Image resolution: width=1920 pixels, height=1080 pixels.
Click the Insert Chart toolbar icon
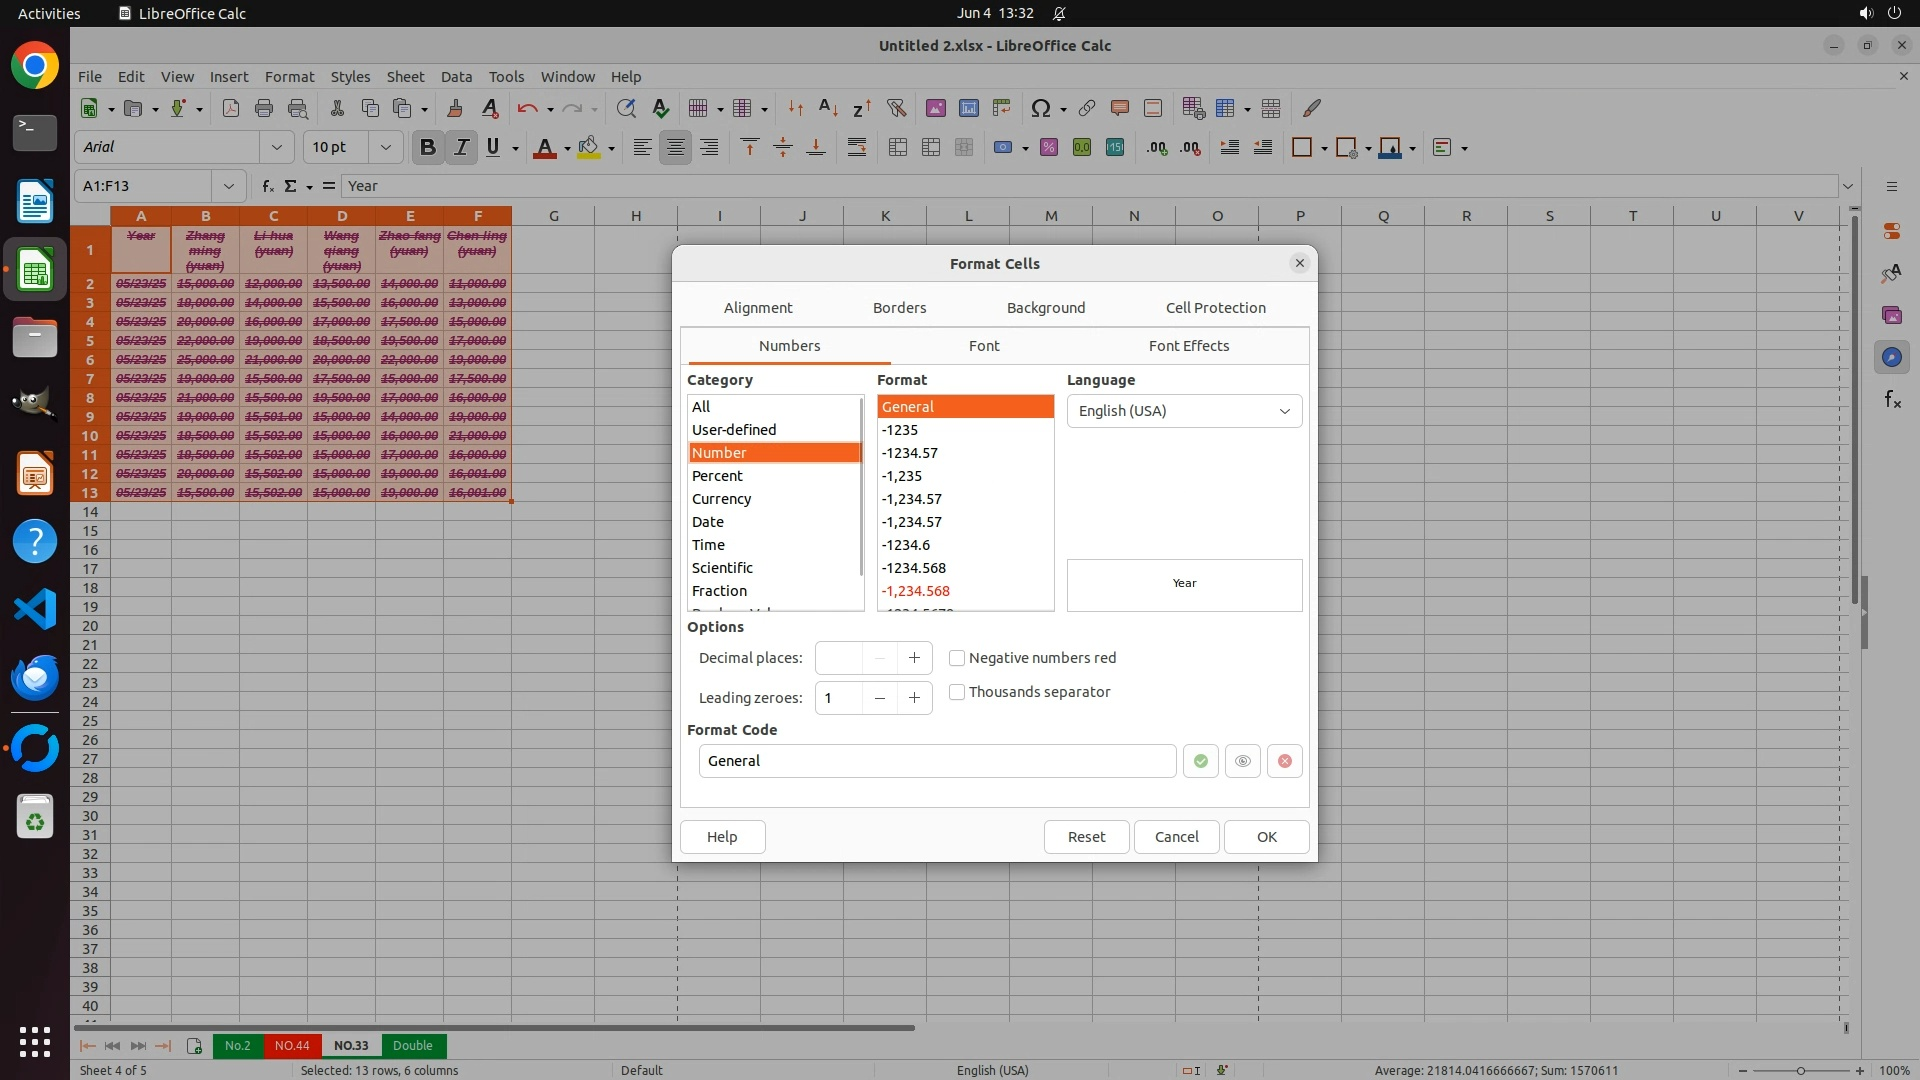pyautogui.click(x=968, y=108)
